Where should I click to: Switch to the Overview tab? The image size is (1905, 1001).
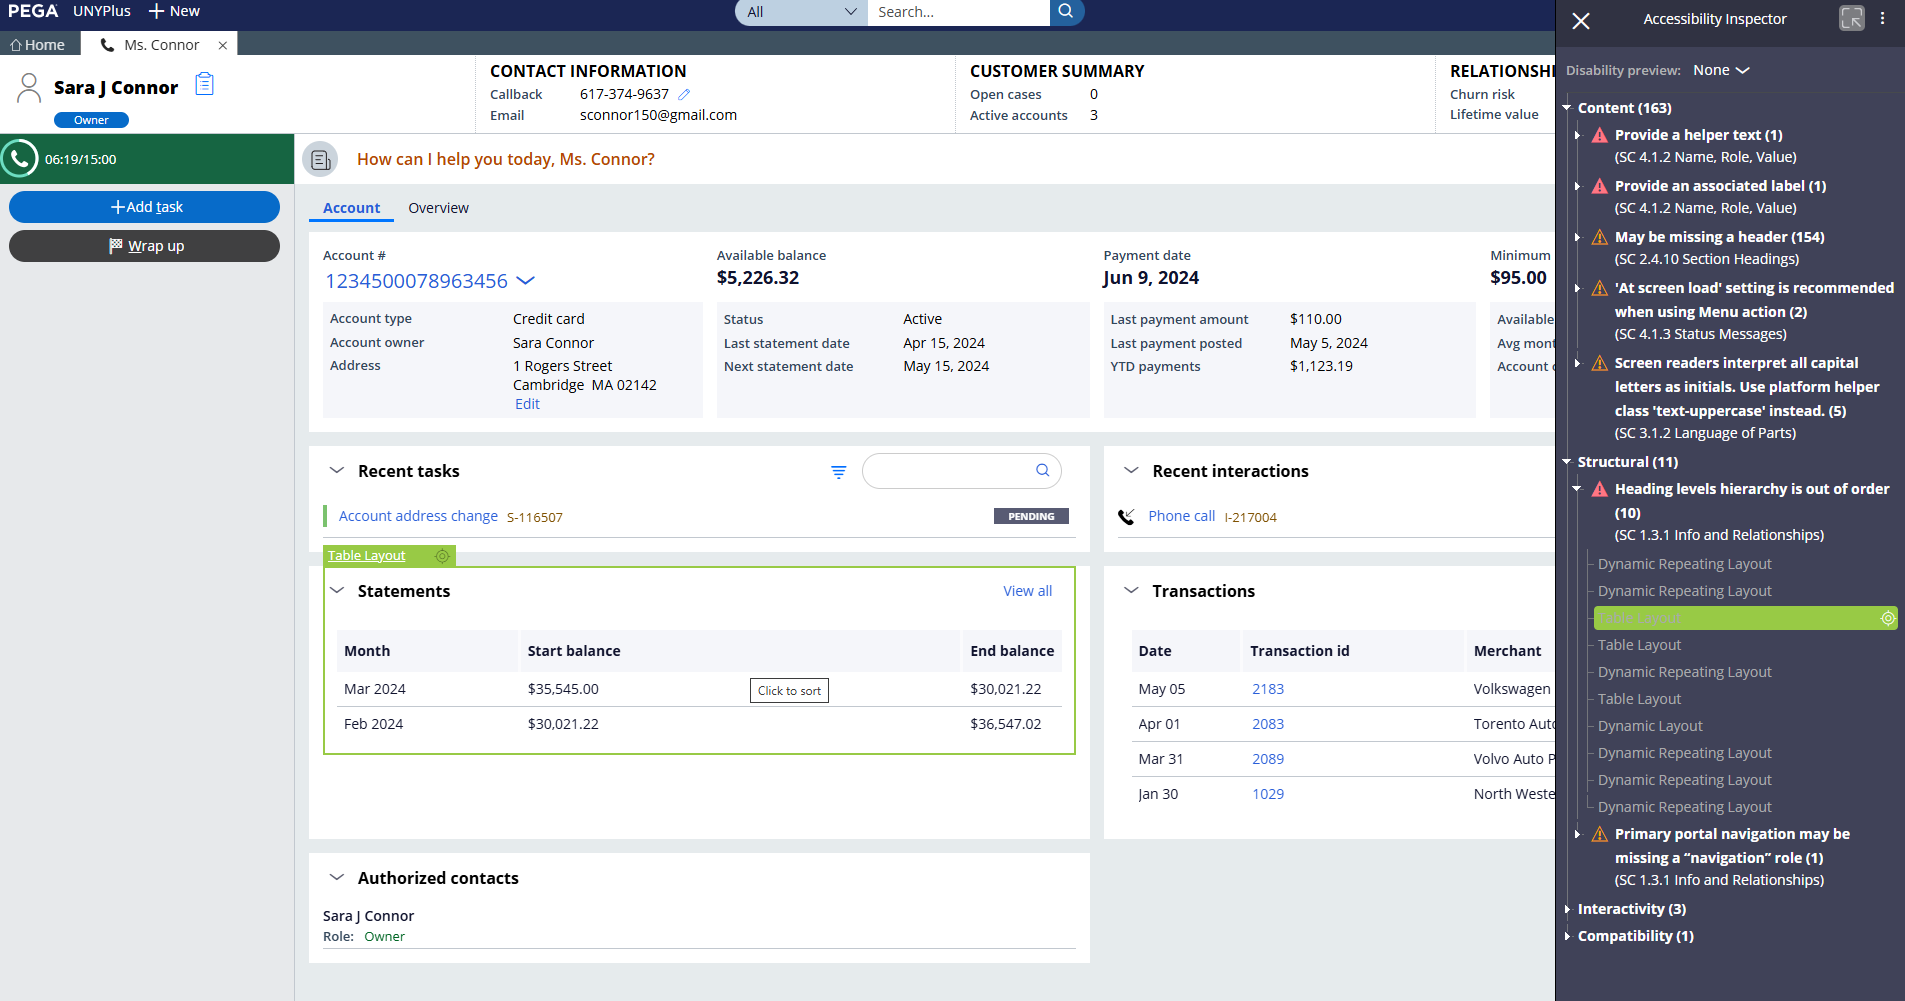coord(438,208)
